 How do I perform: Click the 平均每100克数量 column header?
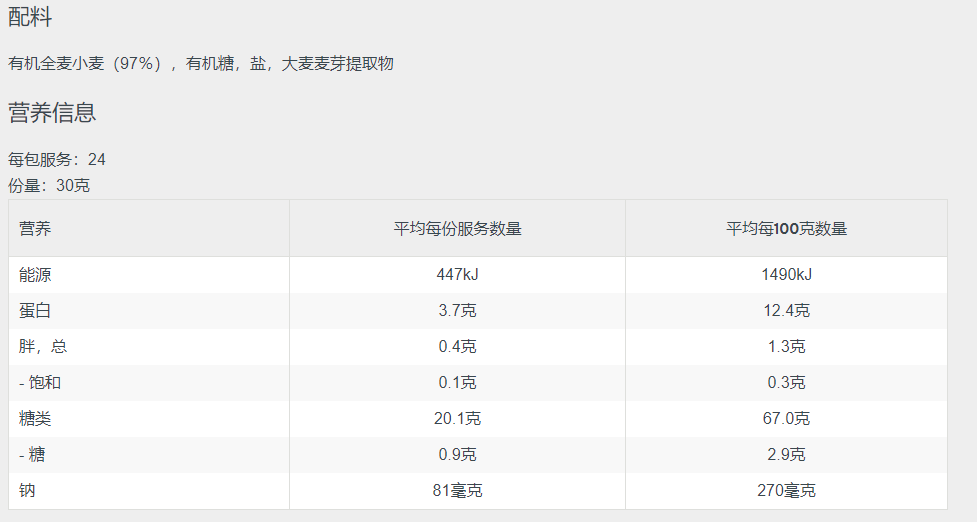click(786, 229)
